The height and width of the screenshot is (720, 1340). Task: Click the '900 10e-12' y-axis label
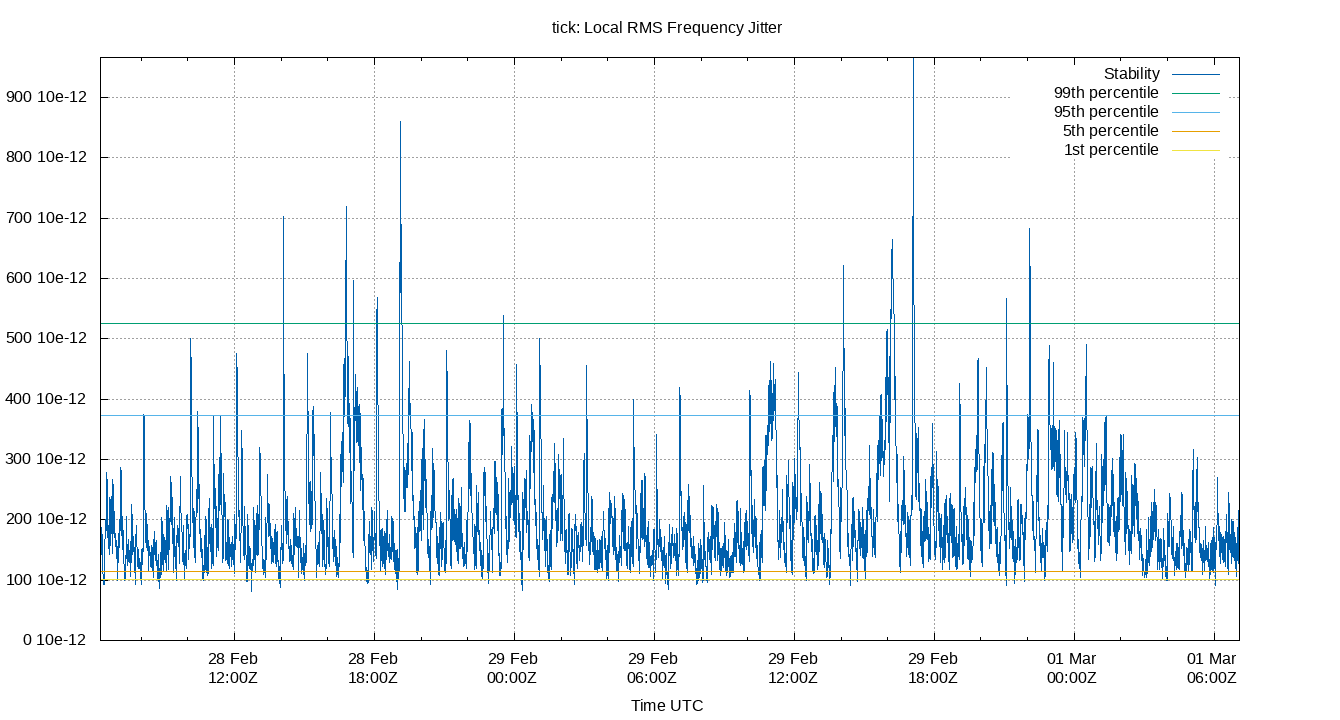pos(46,97)
